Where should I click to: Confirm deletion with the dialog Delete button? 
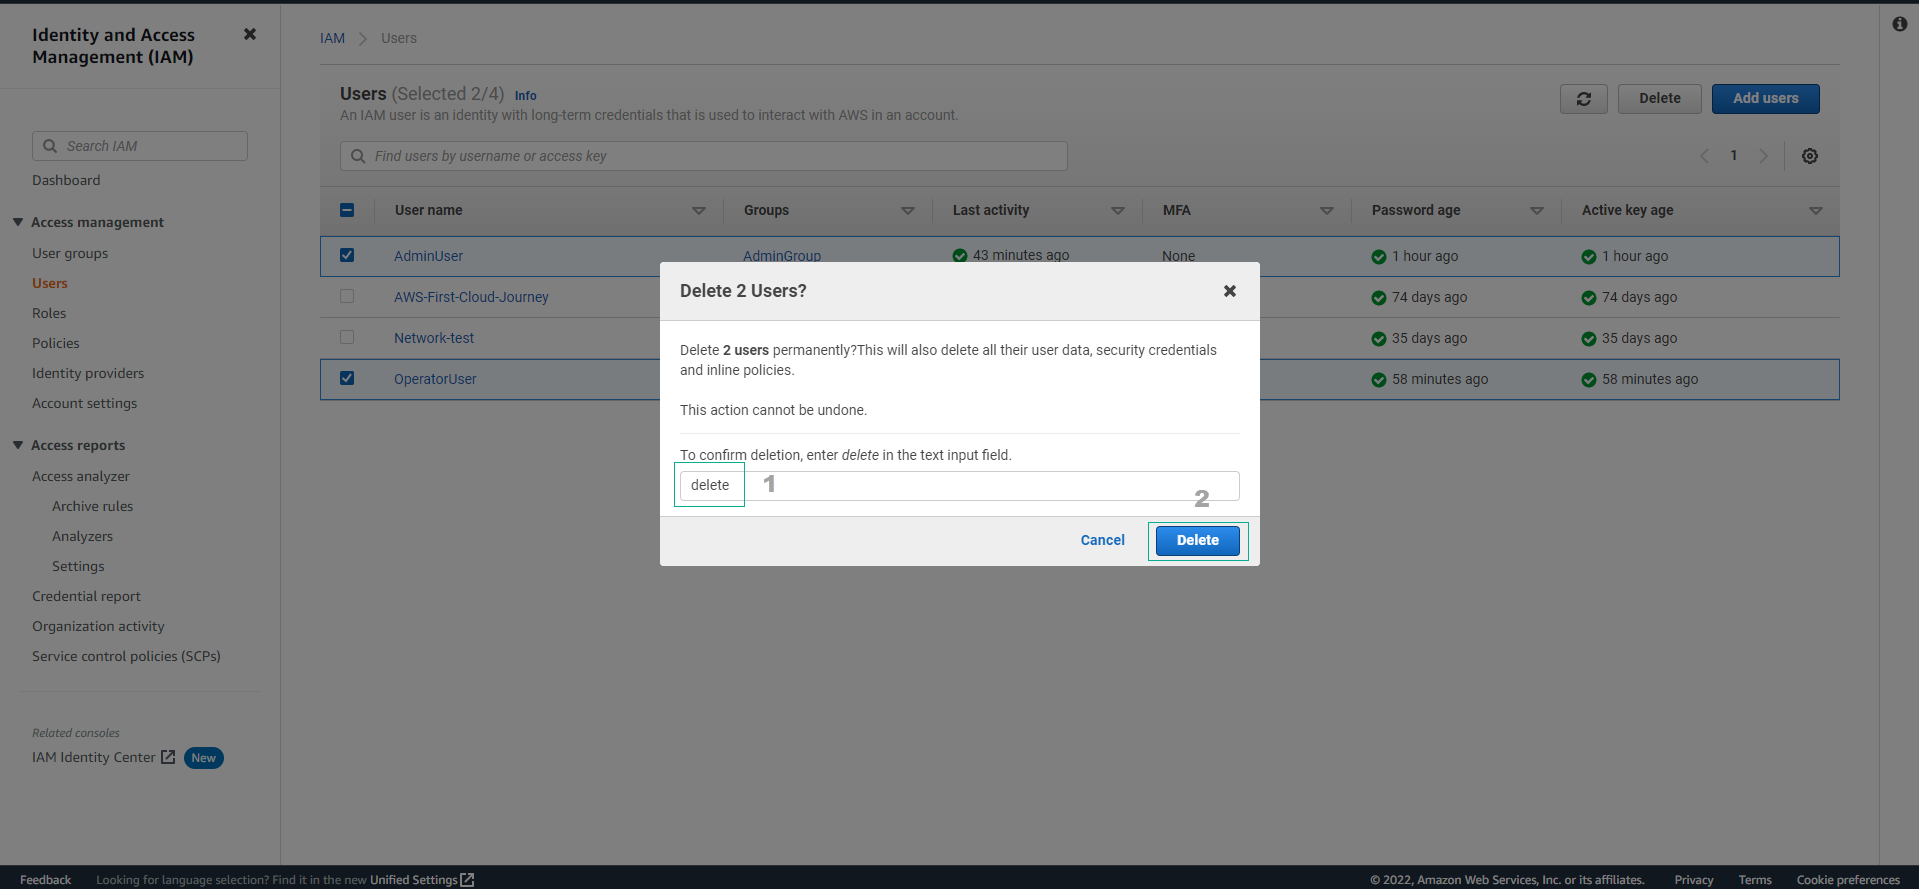1198,541
